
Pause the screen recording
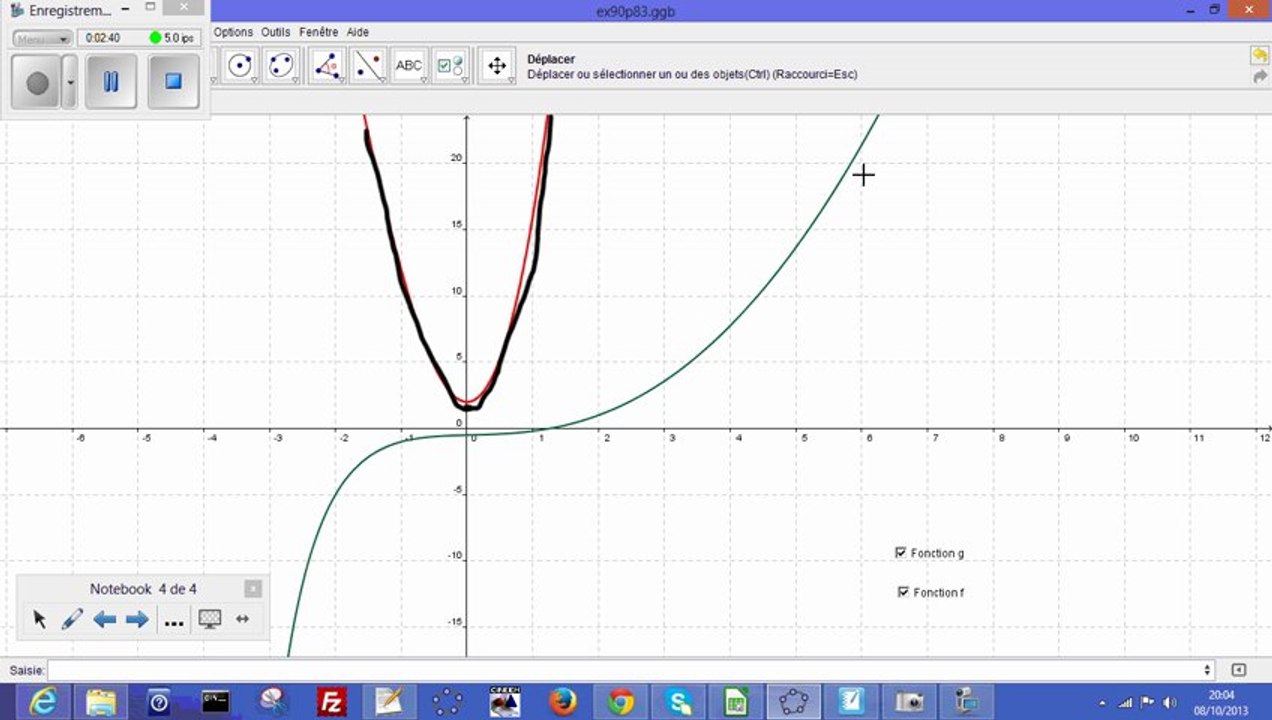(111, 82)
